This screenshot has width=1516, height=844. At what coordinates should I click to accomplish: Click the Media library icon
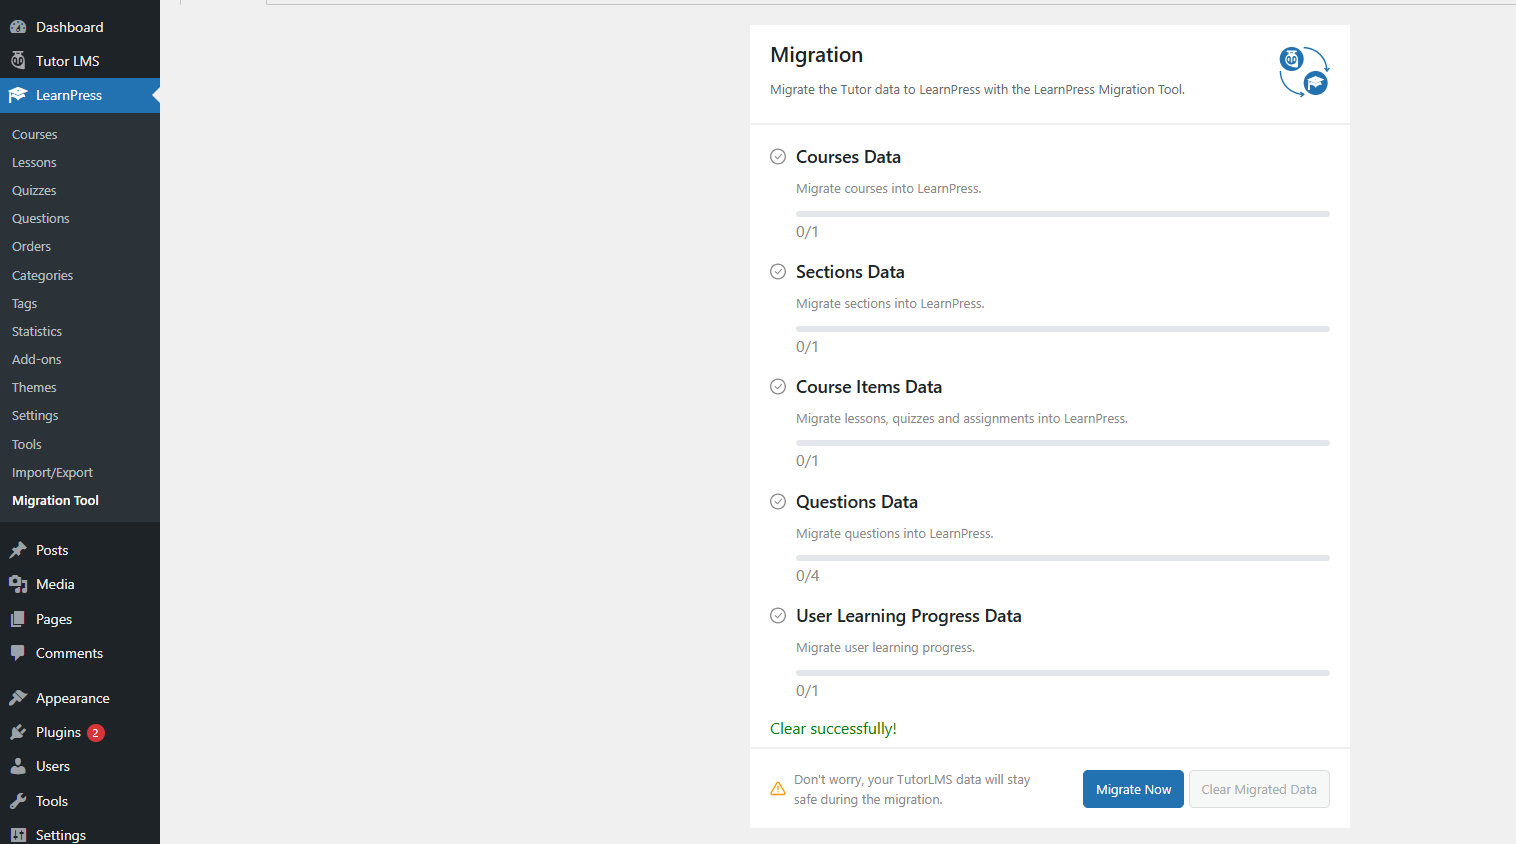(x=18, y=584)
